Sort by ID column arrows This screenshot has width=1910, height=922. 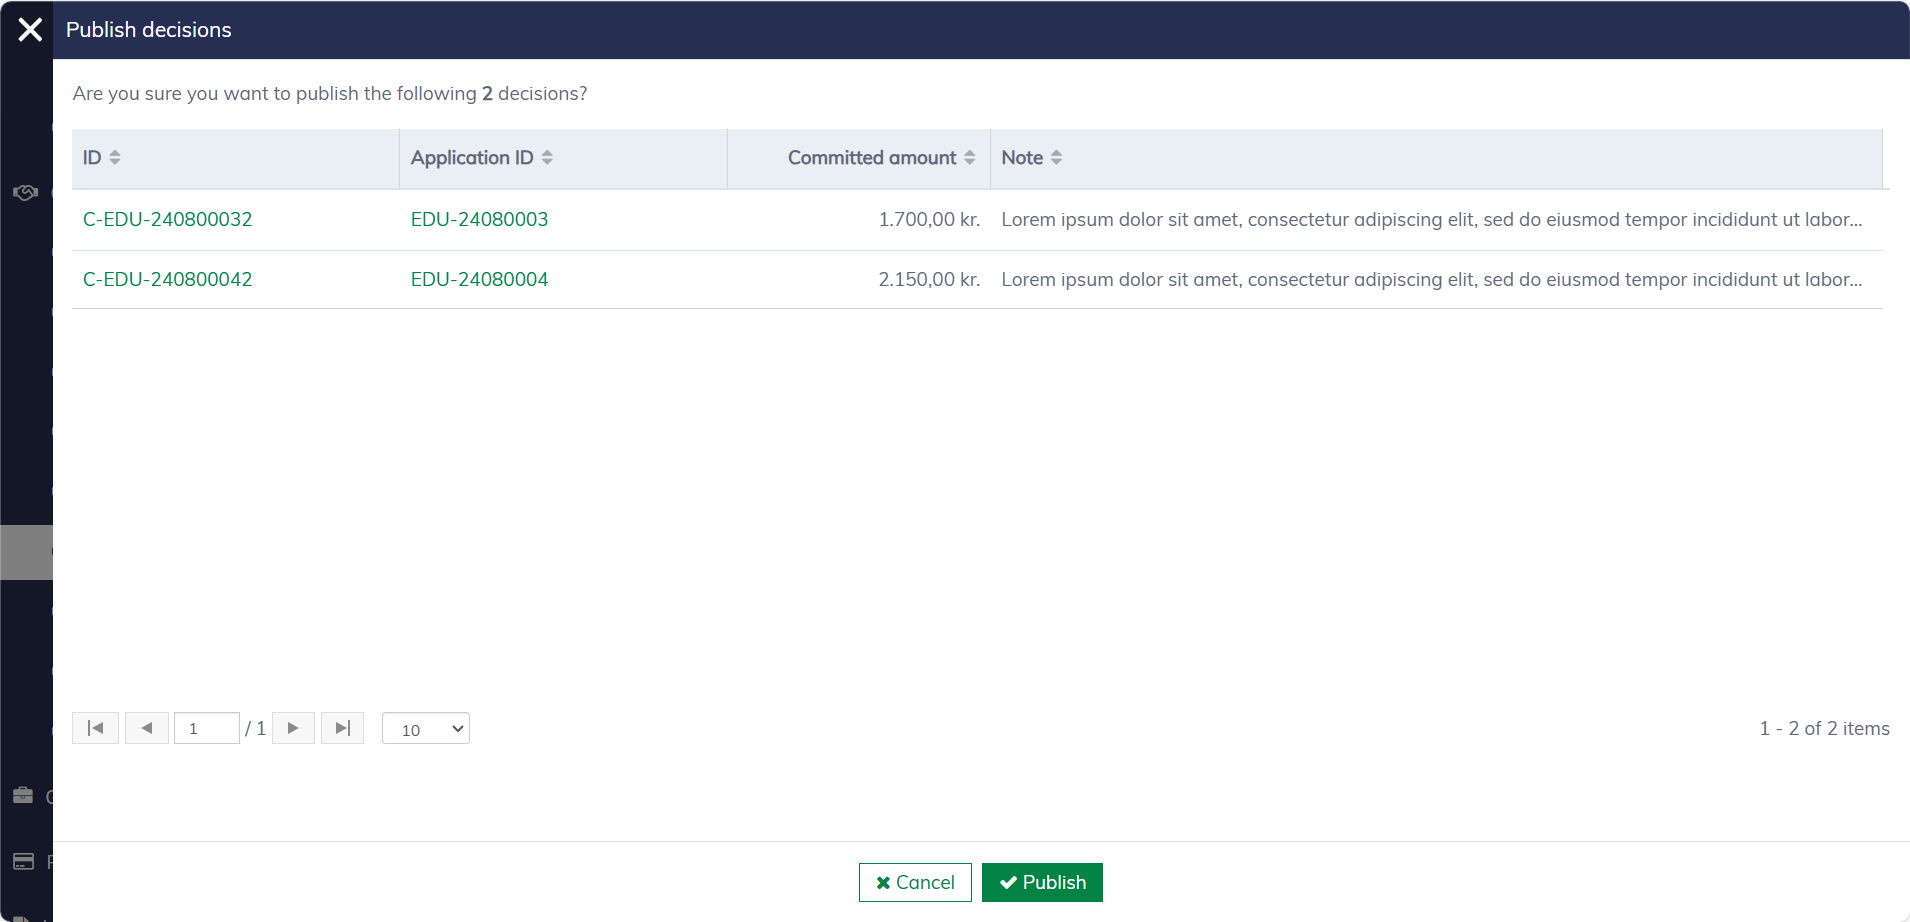tap(114, 158)
